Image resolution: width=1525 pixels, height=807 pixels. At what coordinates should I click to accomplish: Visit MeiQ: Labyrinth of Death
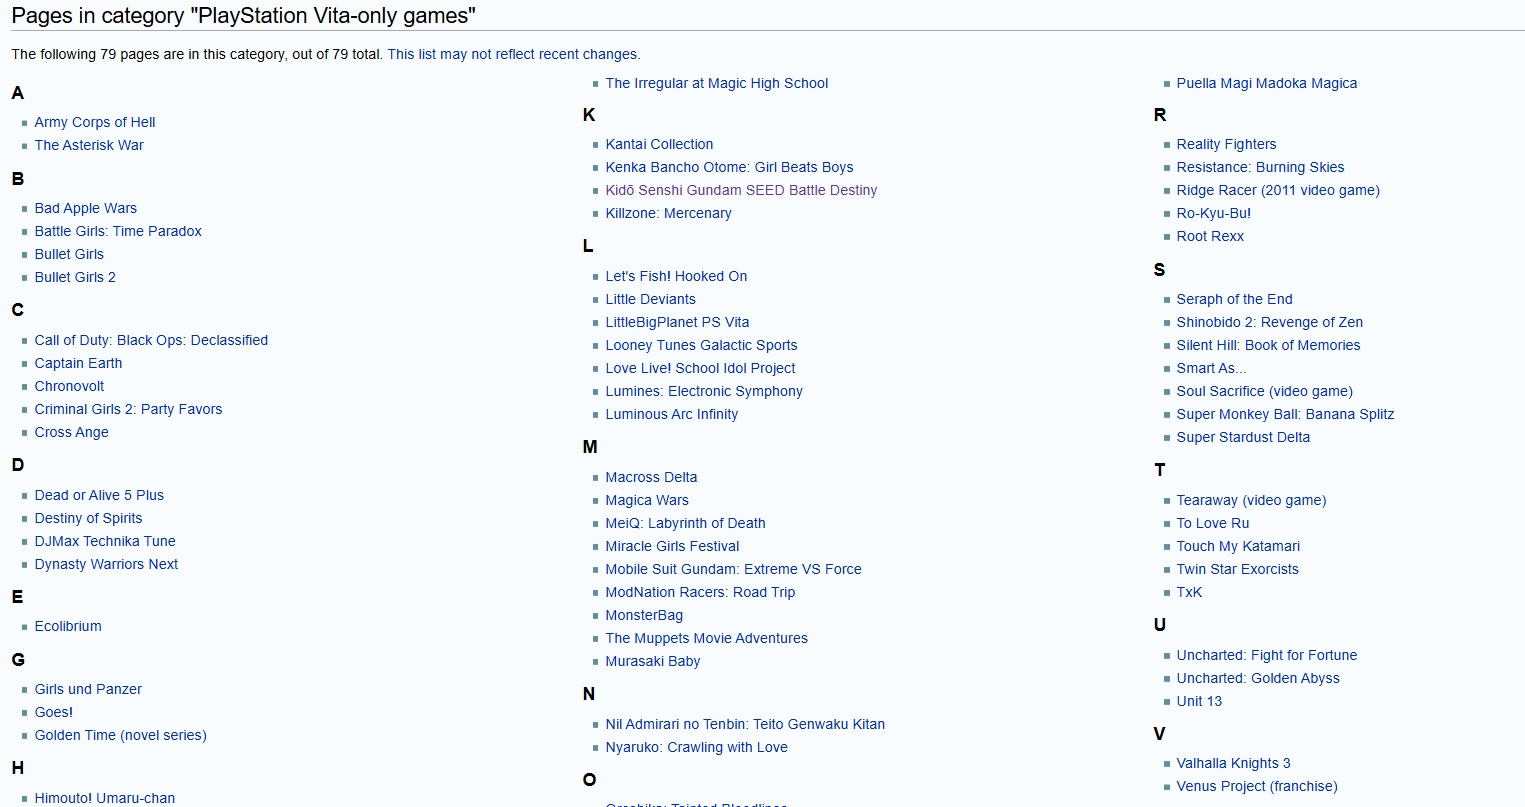pos(685,523)
